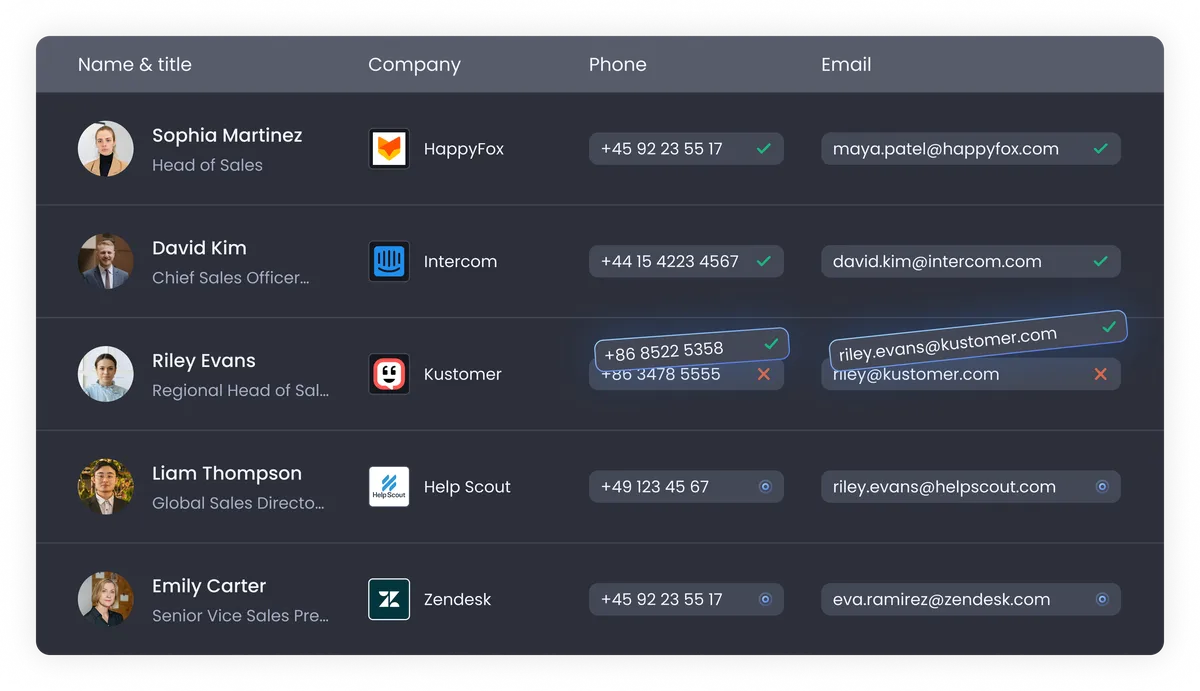Click the Help Scout company logo
This screenshot has width=1200, height=691.
click(x=389, y=487)
